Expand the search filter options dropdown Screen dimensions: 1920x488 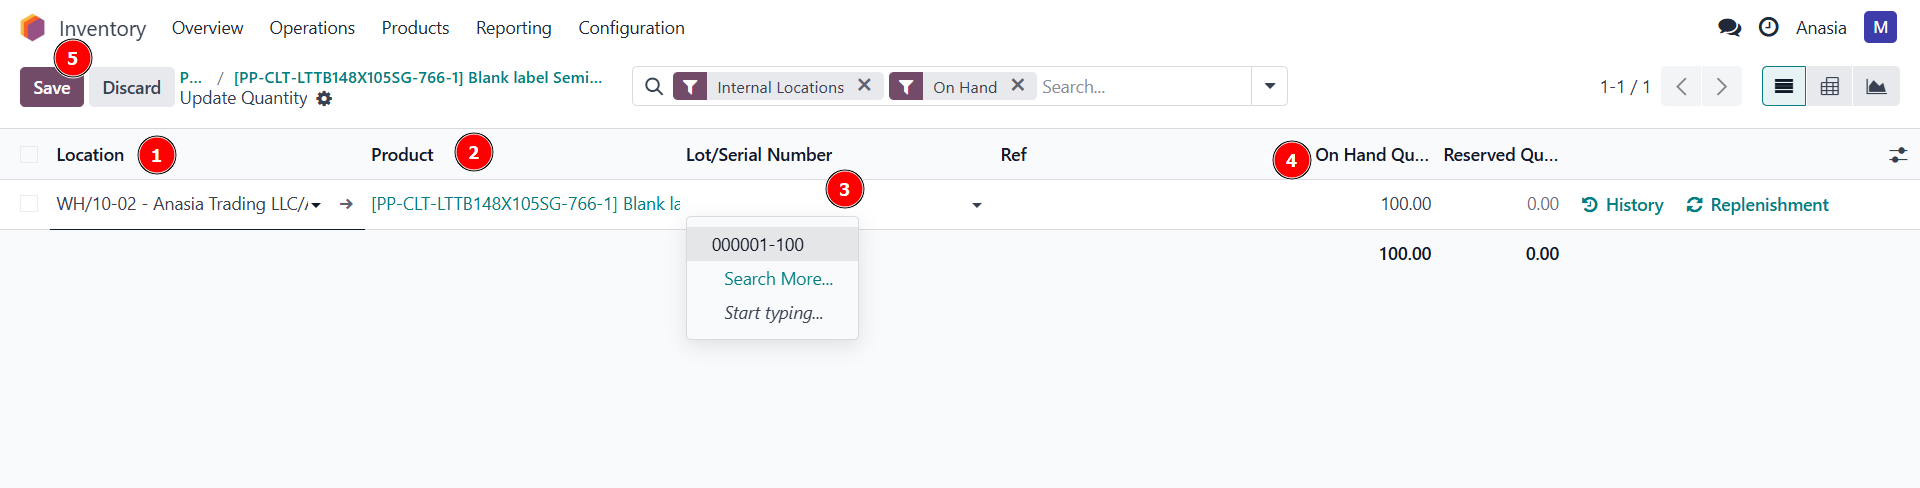pos(1269,87)
